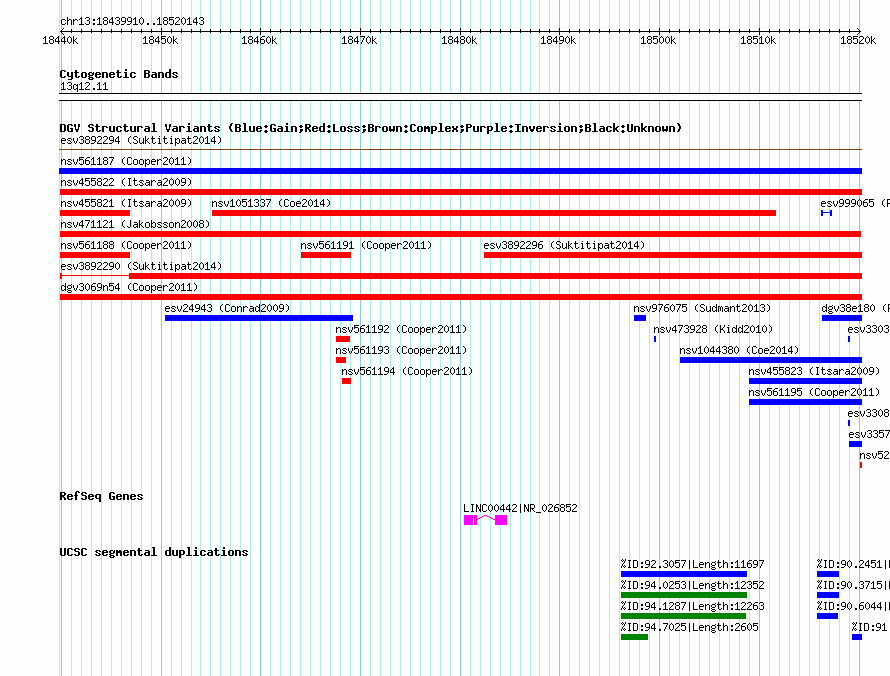Click the nsv561193 (Cooper2011) label
This screenshot has height=676, width=890.
click(401, 350)
